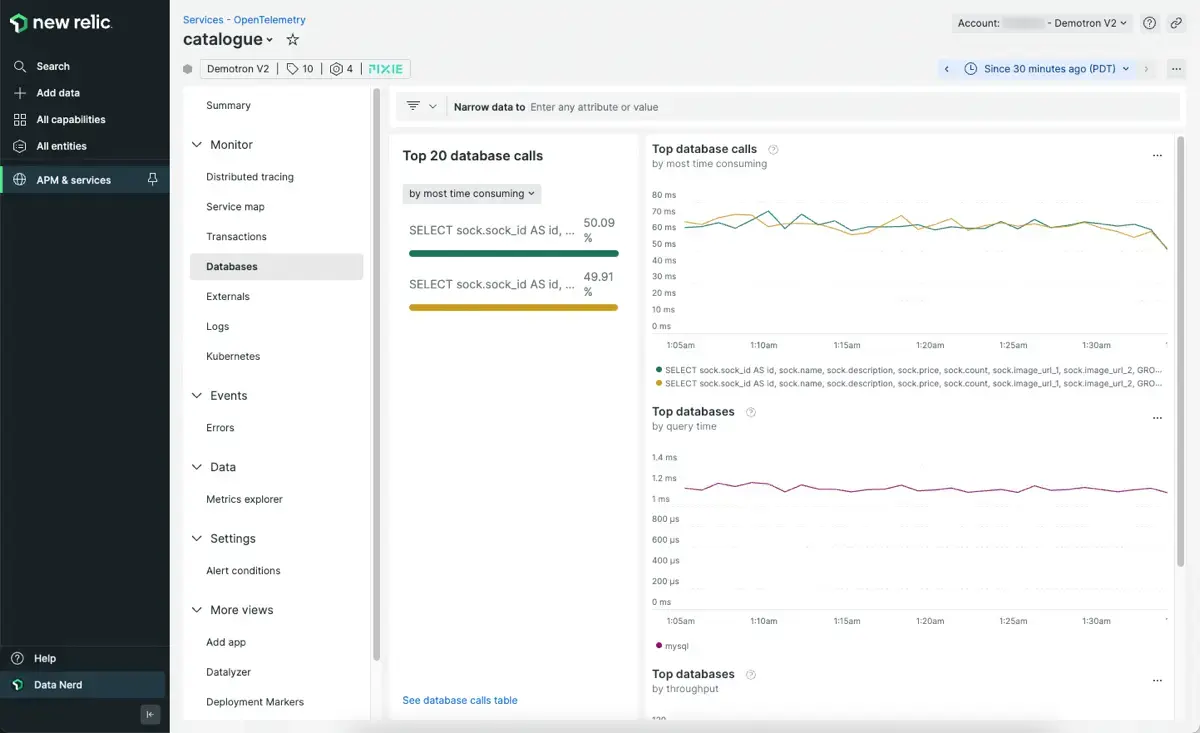Viewport: 1200px width, 733px height.
Task: Click the pin icon beside APM & services
Action: coord(152,180)
